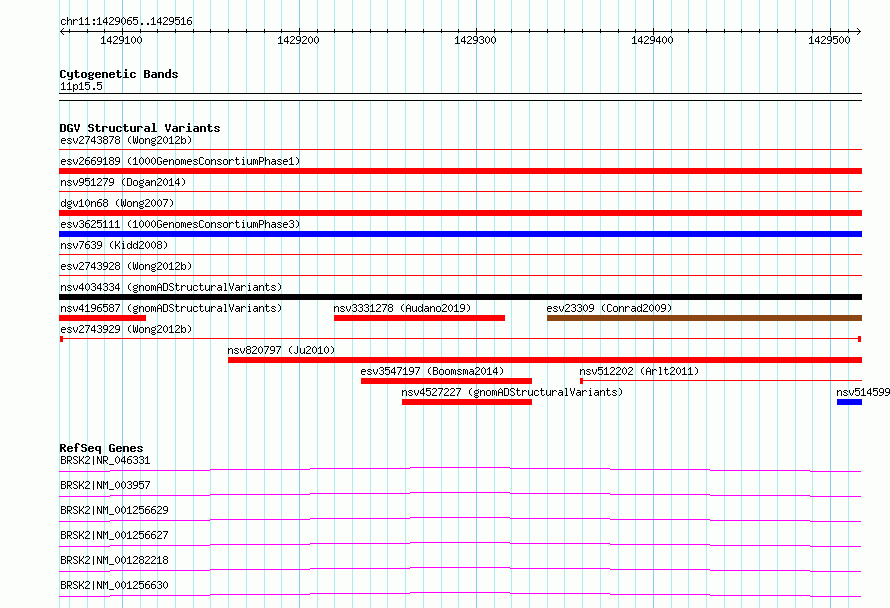890x608 pixels.
Task: Open transcript BRSK2|NM_001256630
Action: (114, 585)
